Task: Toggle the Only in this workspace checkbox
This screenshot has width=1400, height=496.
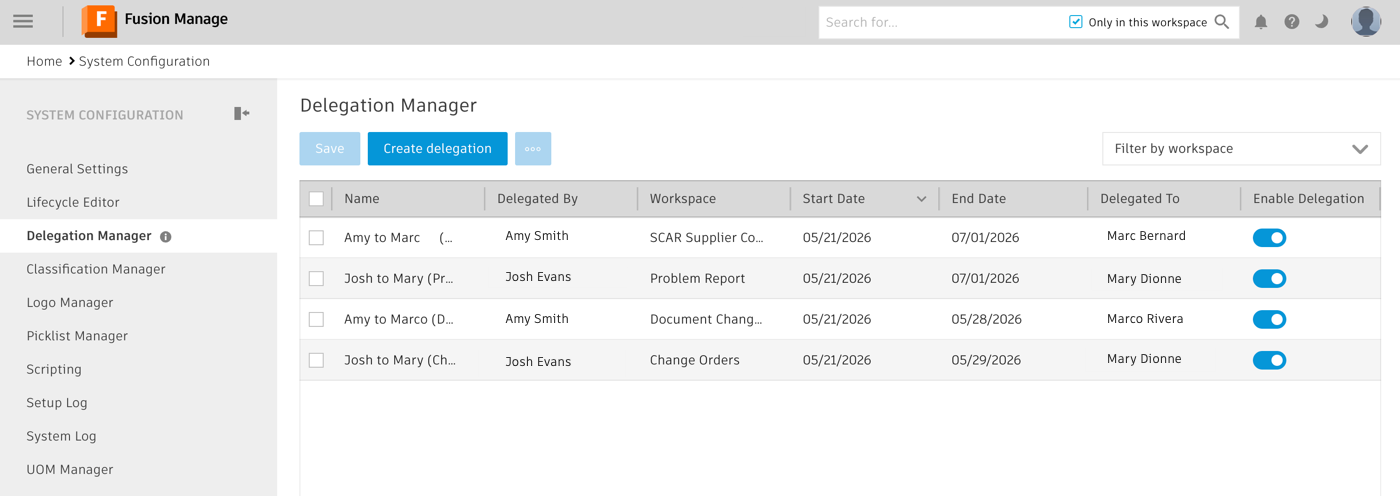Action: click(1076, 22)
